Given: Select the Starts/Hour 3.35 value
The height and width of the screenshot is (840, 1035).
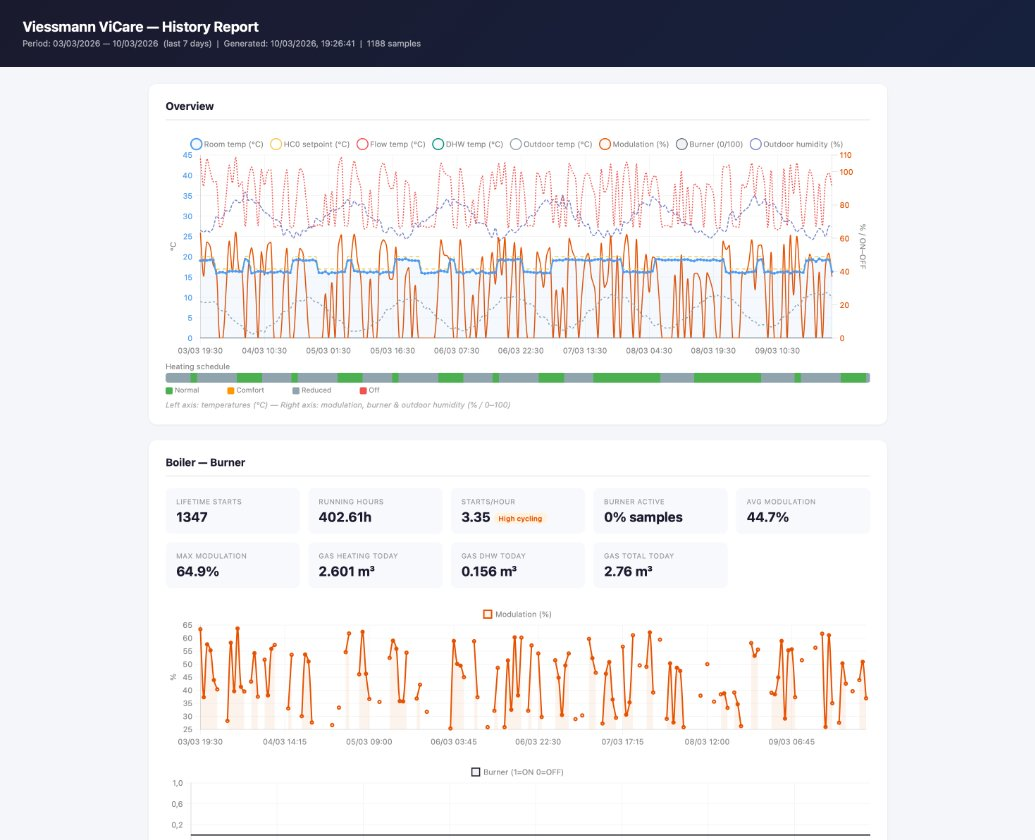Looking at the screenshot, I should tap(475, 517).
